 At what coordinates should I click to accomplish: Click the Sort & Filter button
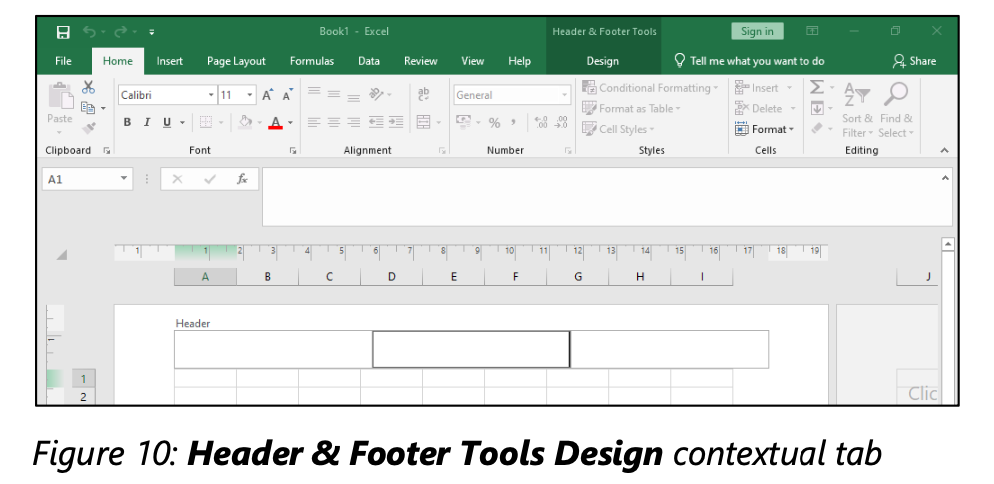(858, 109)
